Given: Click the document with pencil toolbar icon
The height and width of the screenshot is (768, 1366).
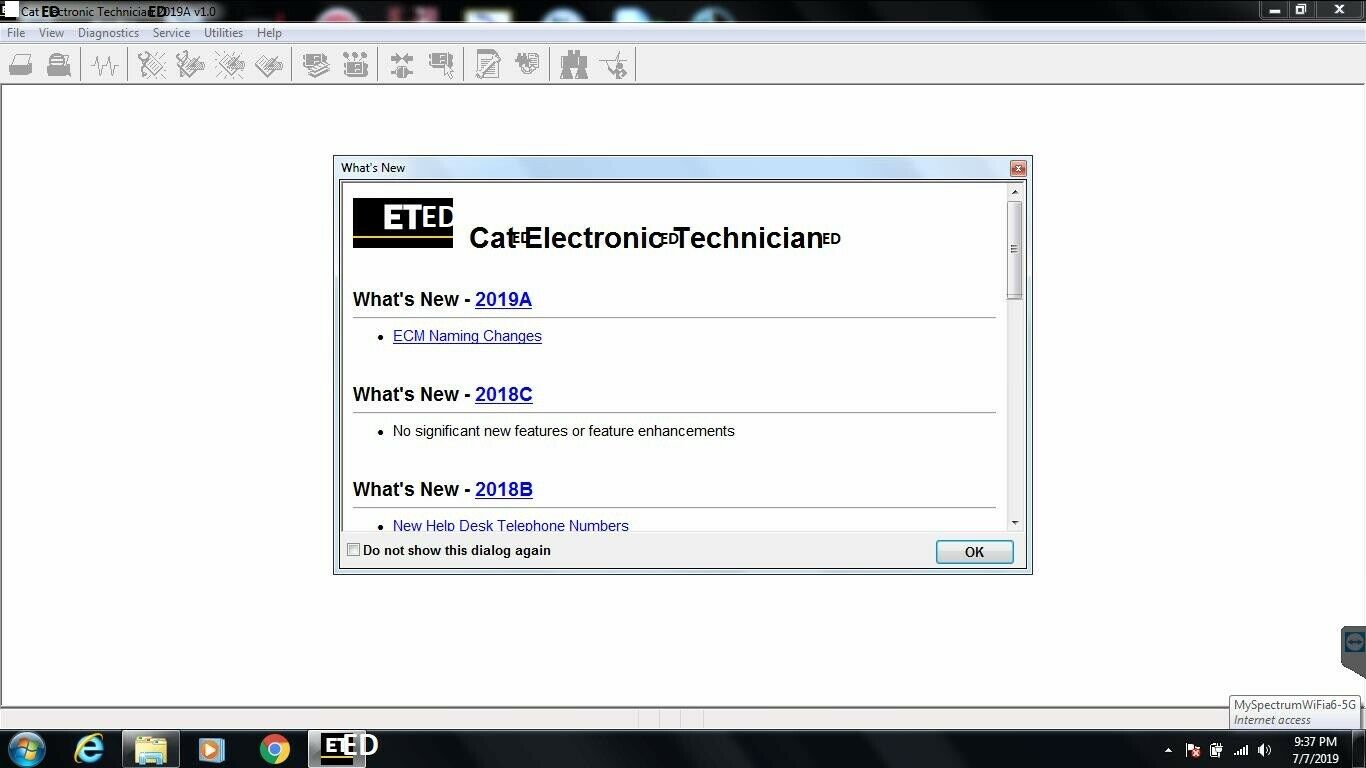Looking at the screenshot, I should pyautogui.click(x=488, y=66).
